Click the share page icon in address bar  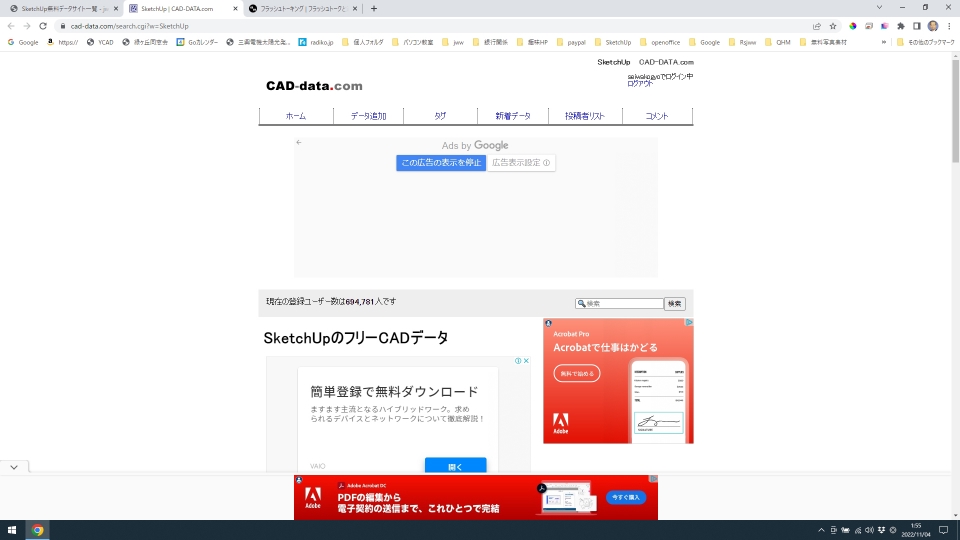click(817, 26)
